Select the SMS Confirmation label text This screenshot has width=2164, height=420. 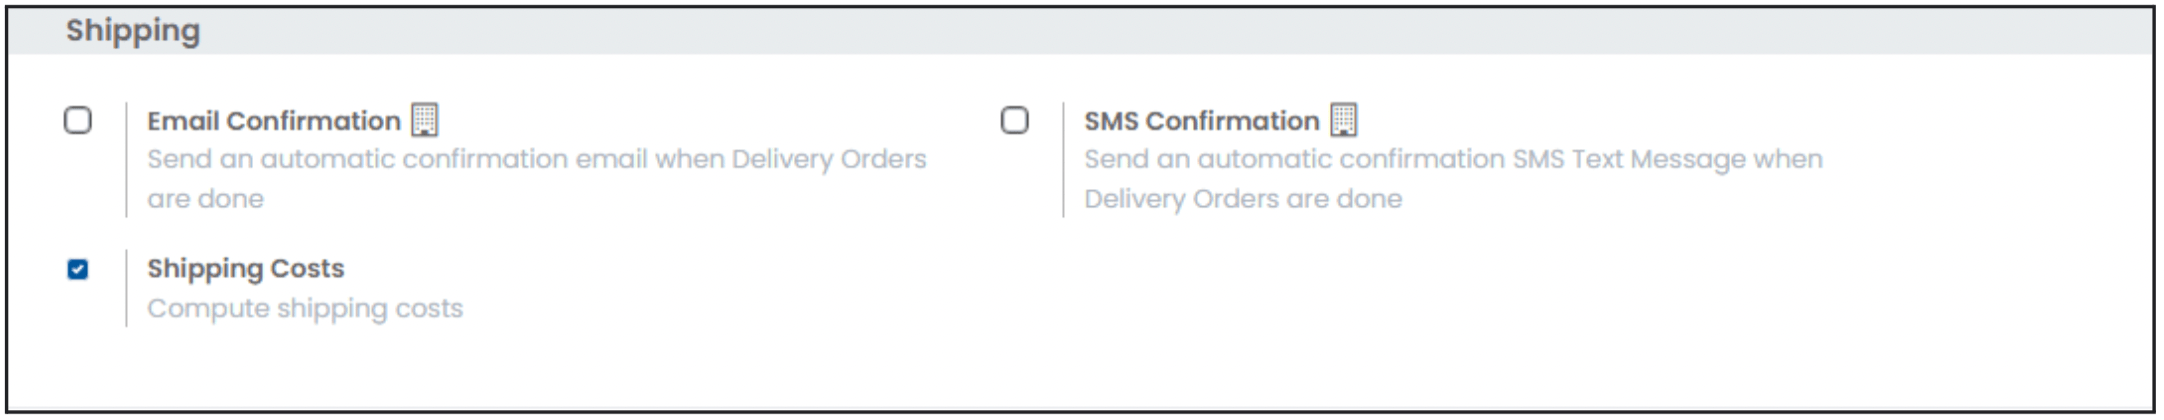click(1202, 121)
